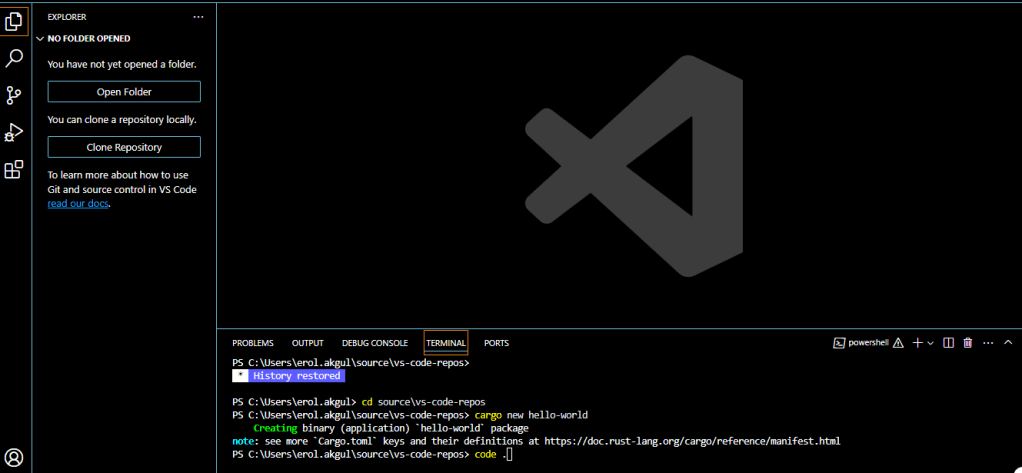The image size is (1022, 473).
Task: Collapse the No Folder Opened section
Action: pyautogui.click(x=40, y=39)
